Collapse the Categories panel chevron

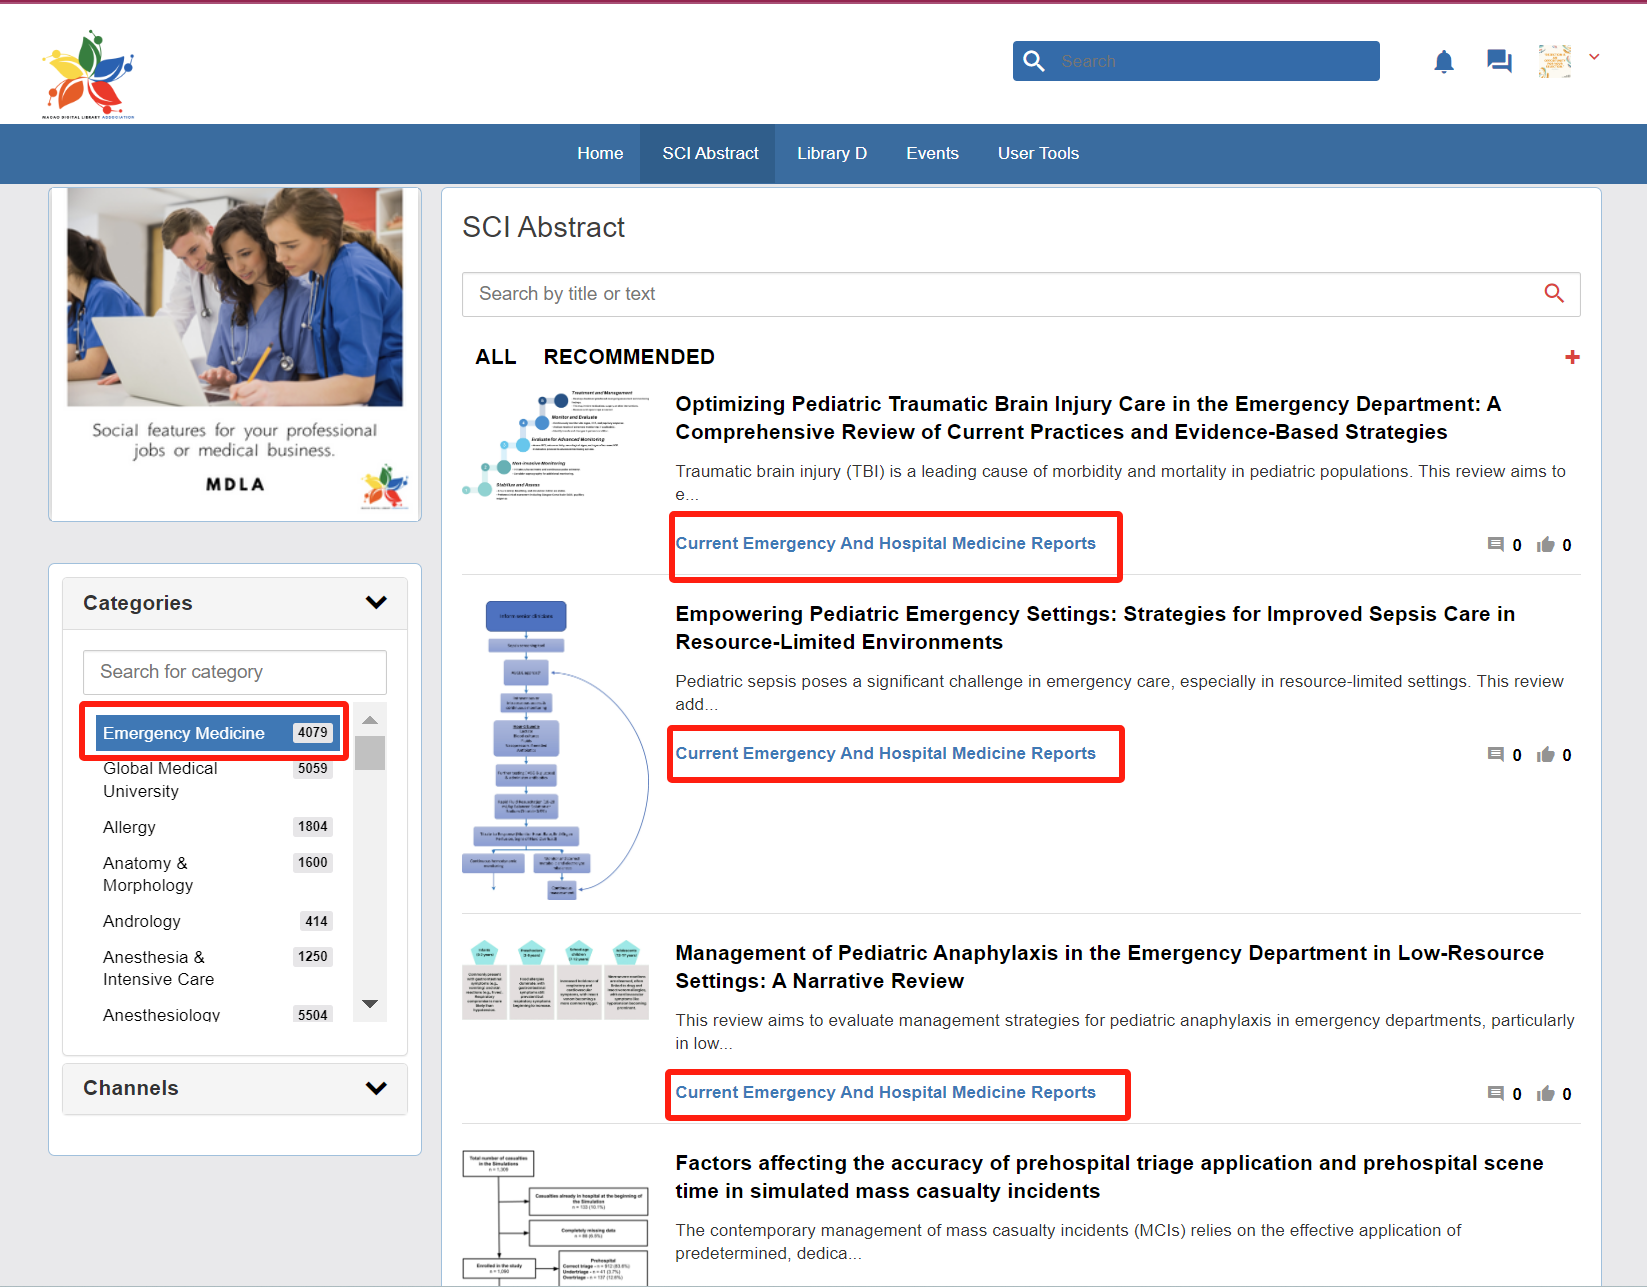coord(376,602)
